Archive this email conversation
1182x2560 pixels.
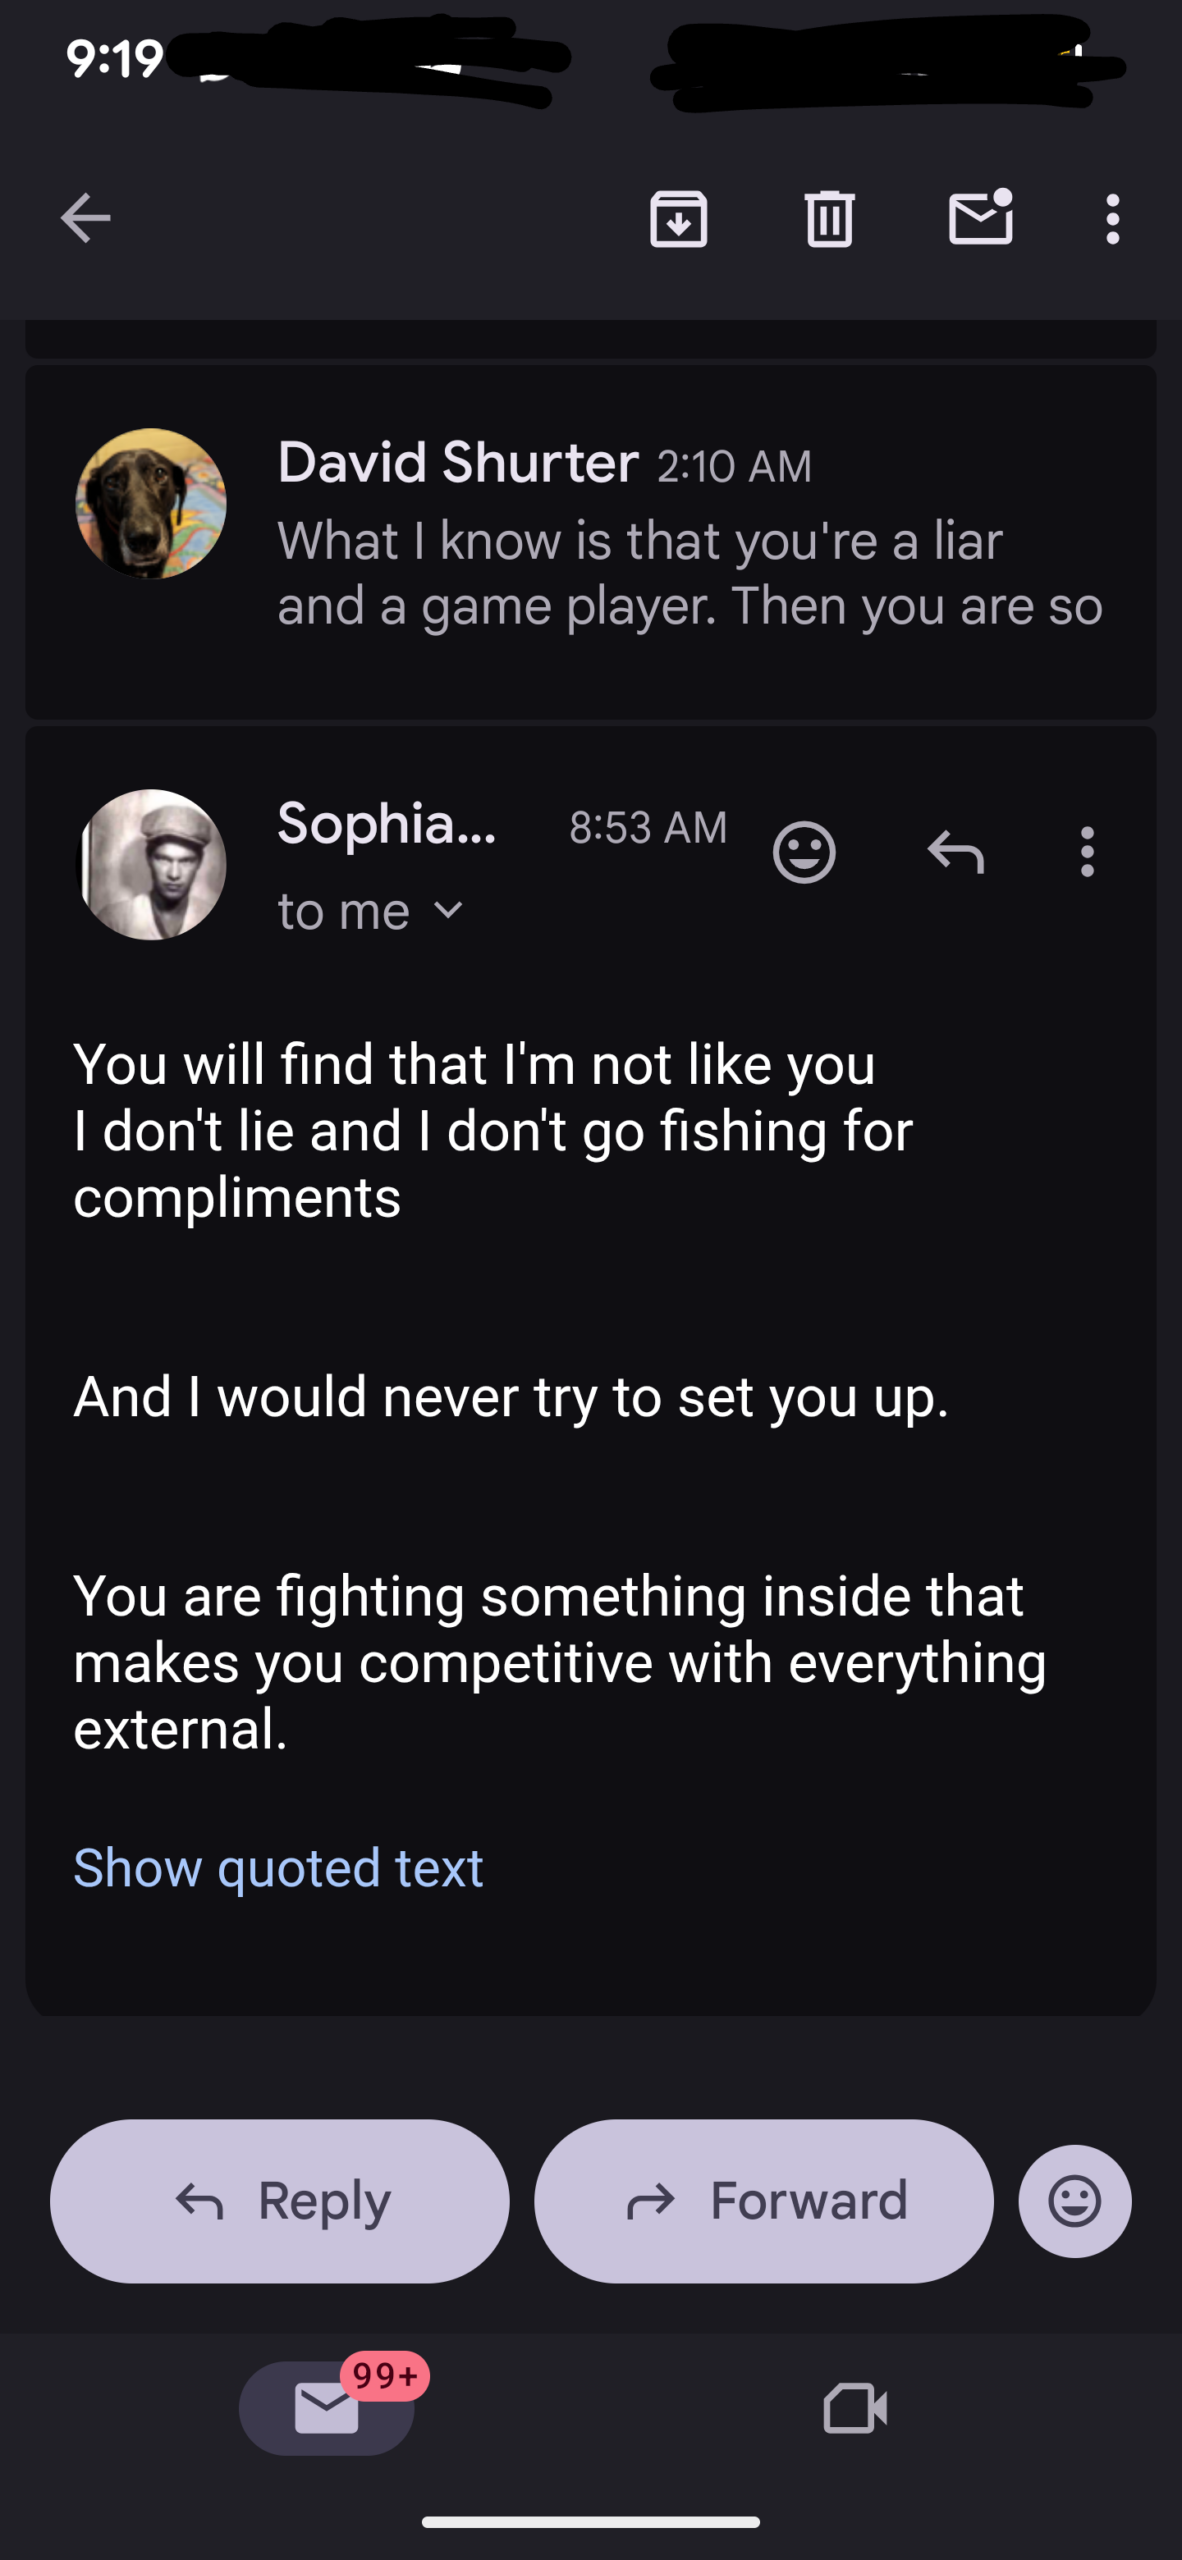click(x=679, y=218)
